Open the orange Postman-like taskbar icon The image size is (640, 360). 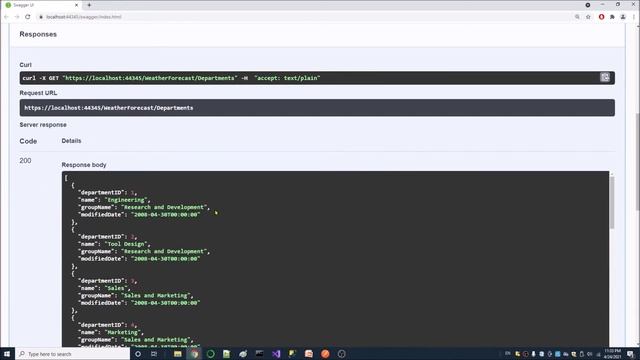coord(325,354)
